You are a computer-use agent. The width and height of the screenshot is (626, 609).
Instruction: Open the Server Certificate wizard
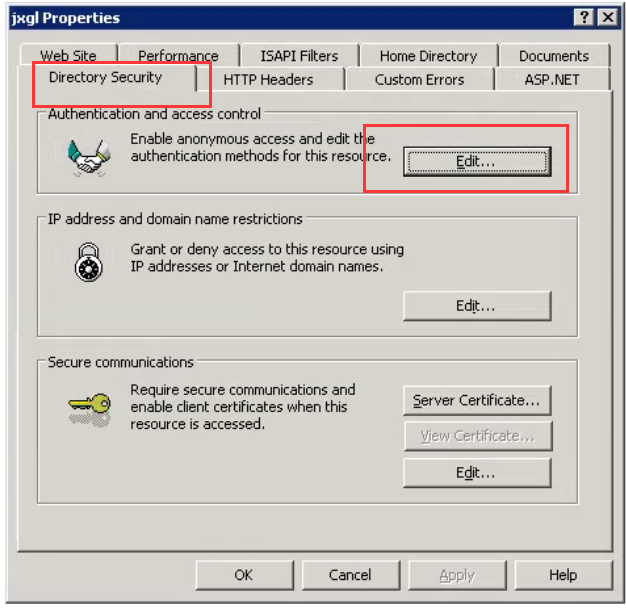tap(476, 401)
